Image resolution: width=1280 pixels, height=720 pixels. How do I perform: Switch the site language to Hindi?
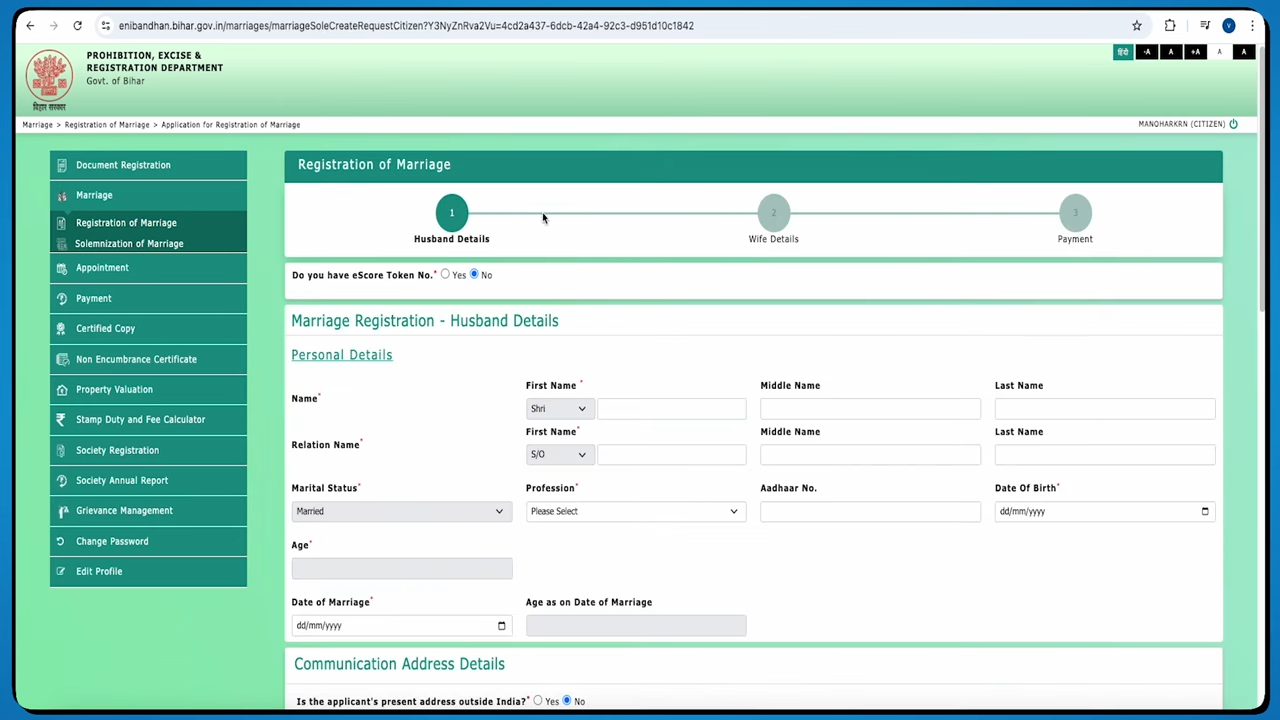tap(1122, 51)
